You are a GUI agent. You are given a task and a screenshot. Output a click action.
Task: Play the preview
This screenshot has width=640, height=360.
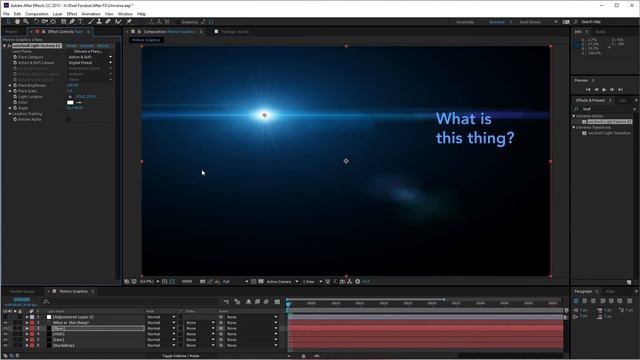pos(604,89)
